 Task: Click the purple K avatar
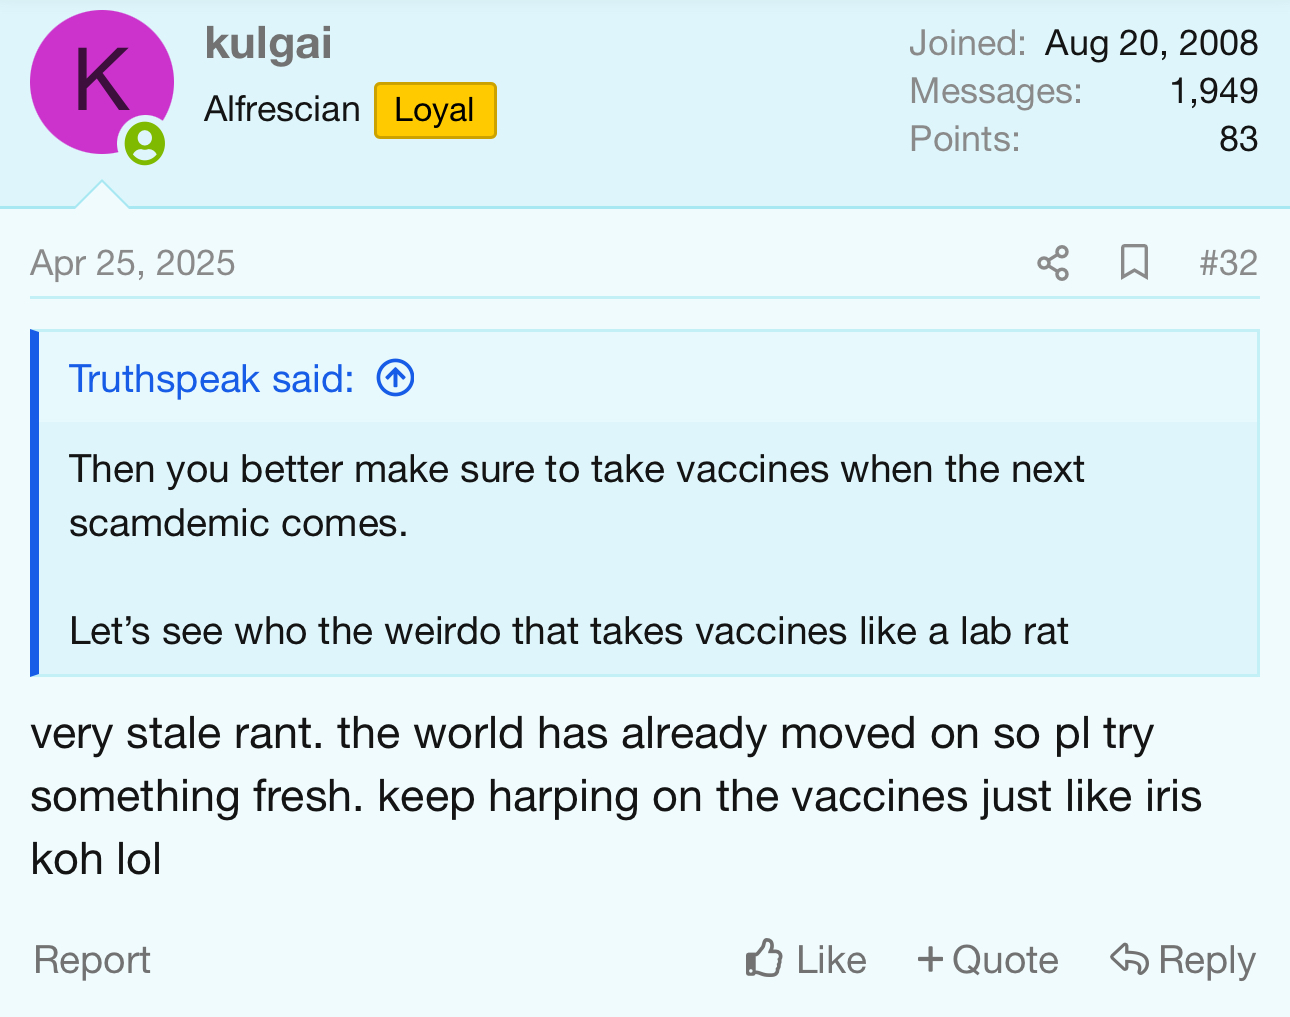(100, 82)
